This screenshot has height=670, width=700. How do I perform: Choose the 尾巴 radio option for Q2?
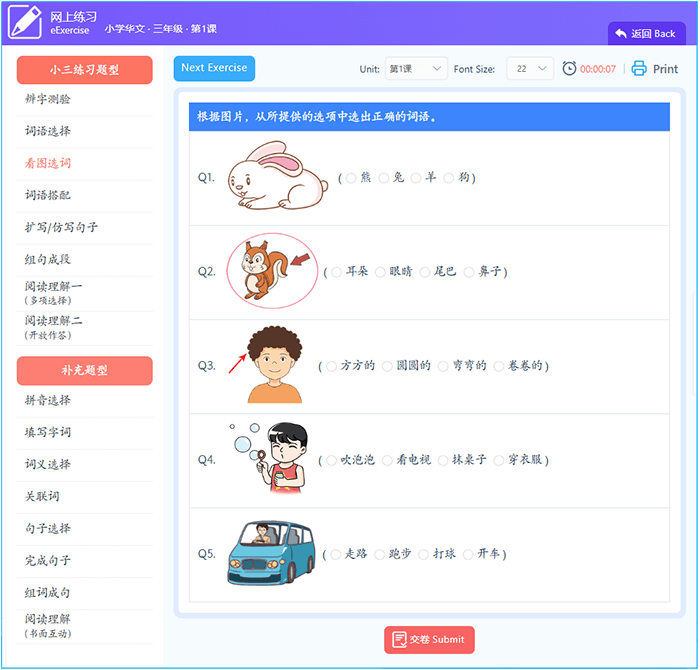click(426, 272)
